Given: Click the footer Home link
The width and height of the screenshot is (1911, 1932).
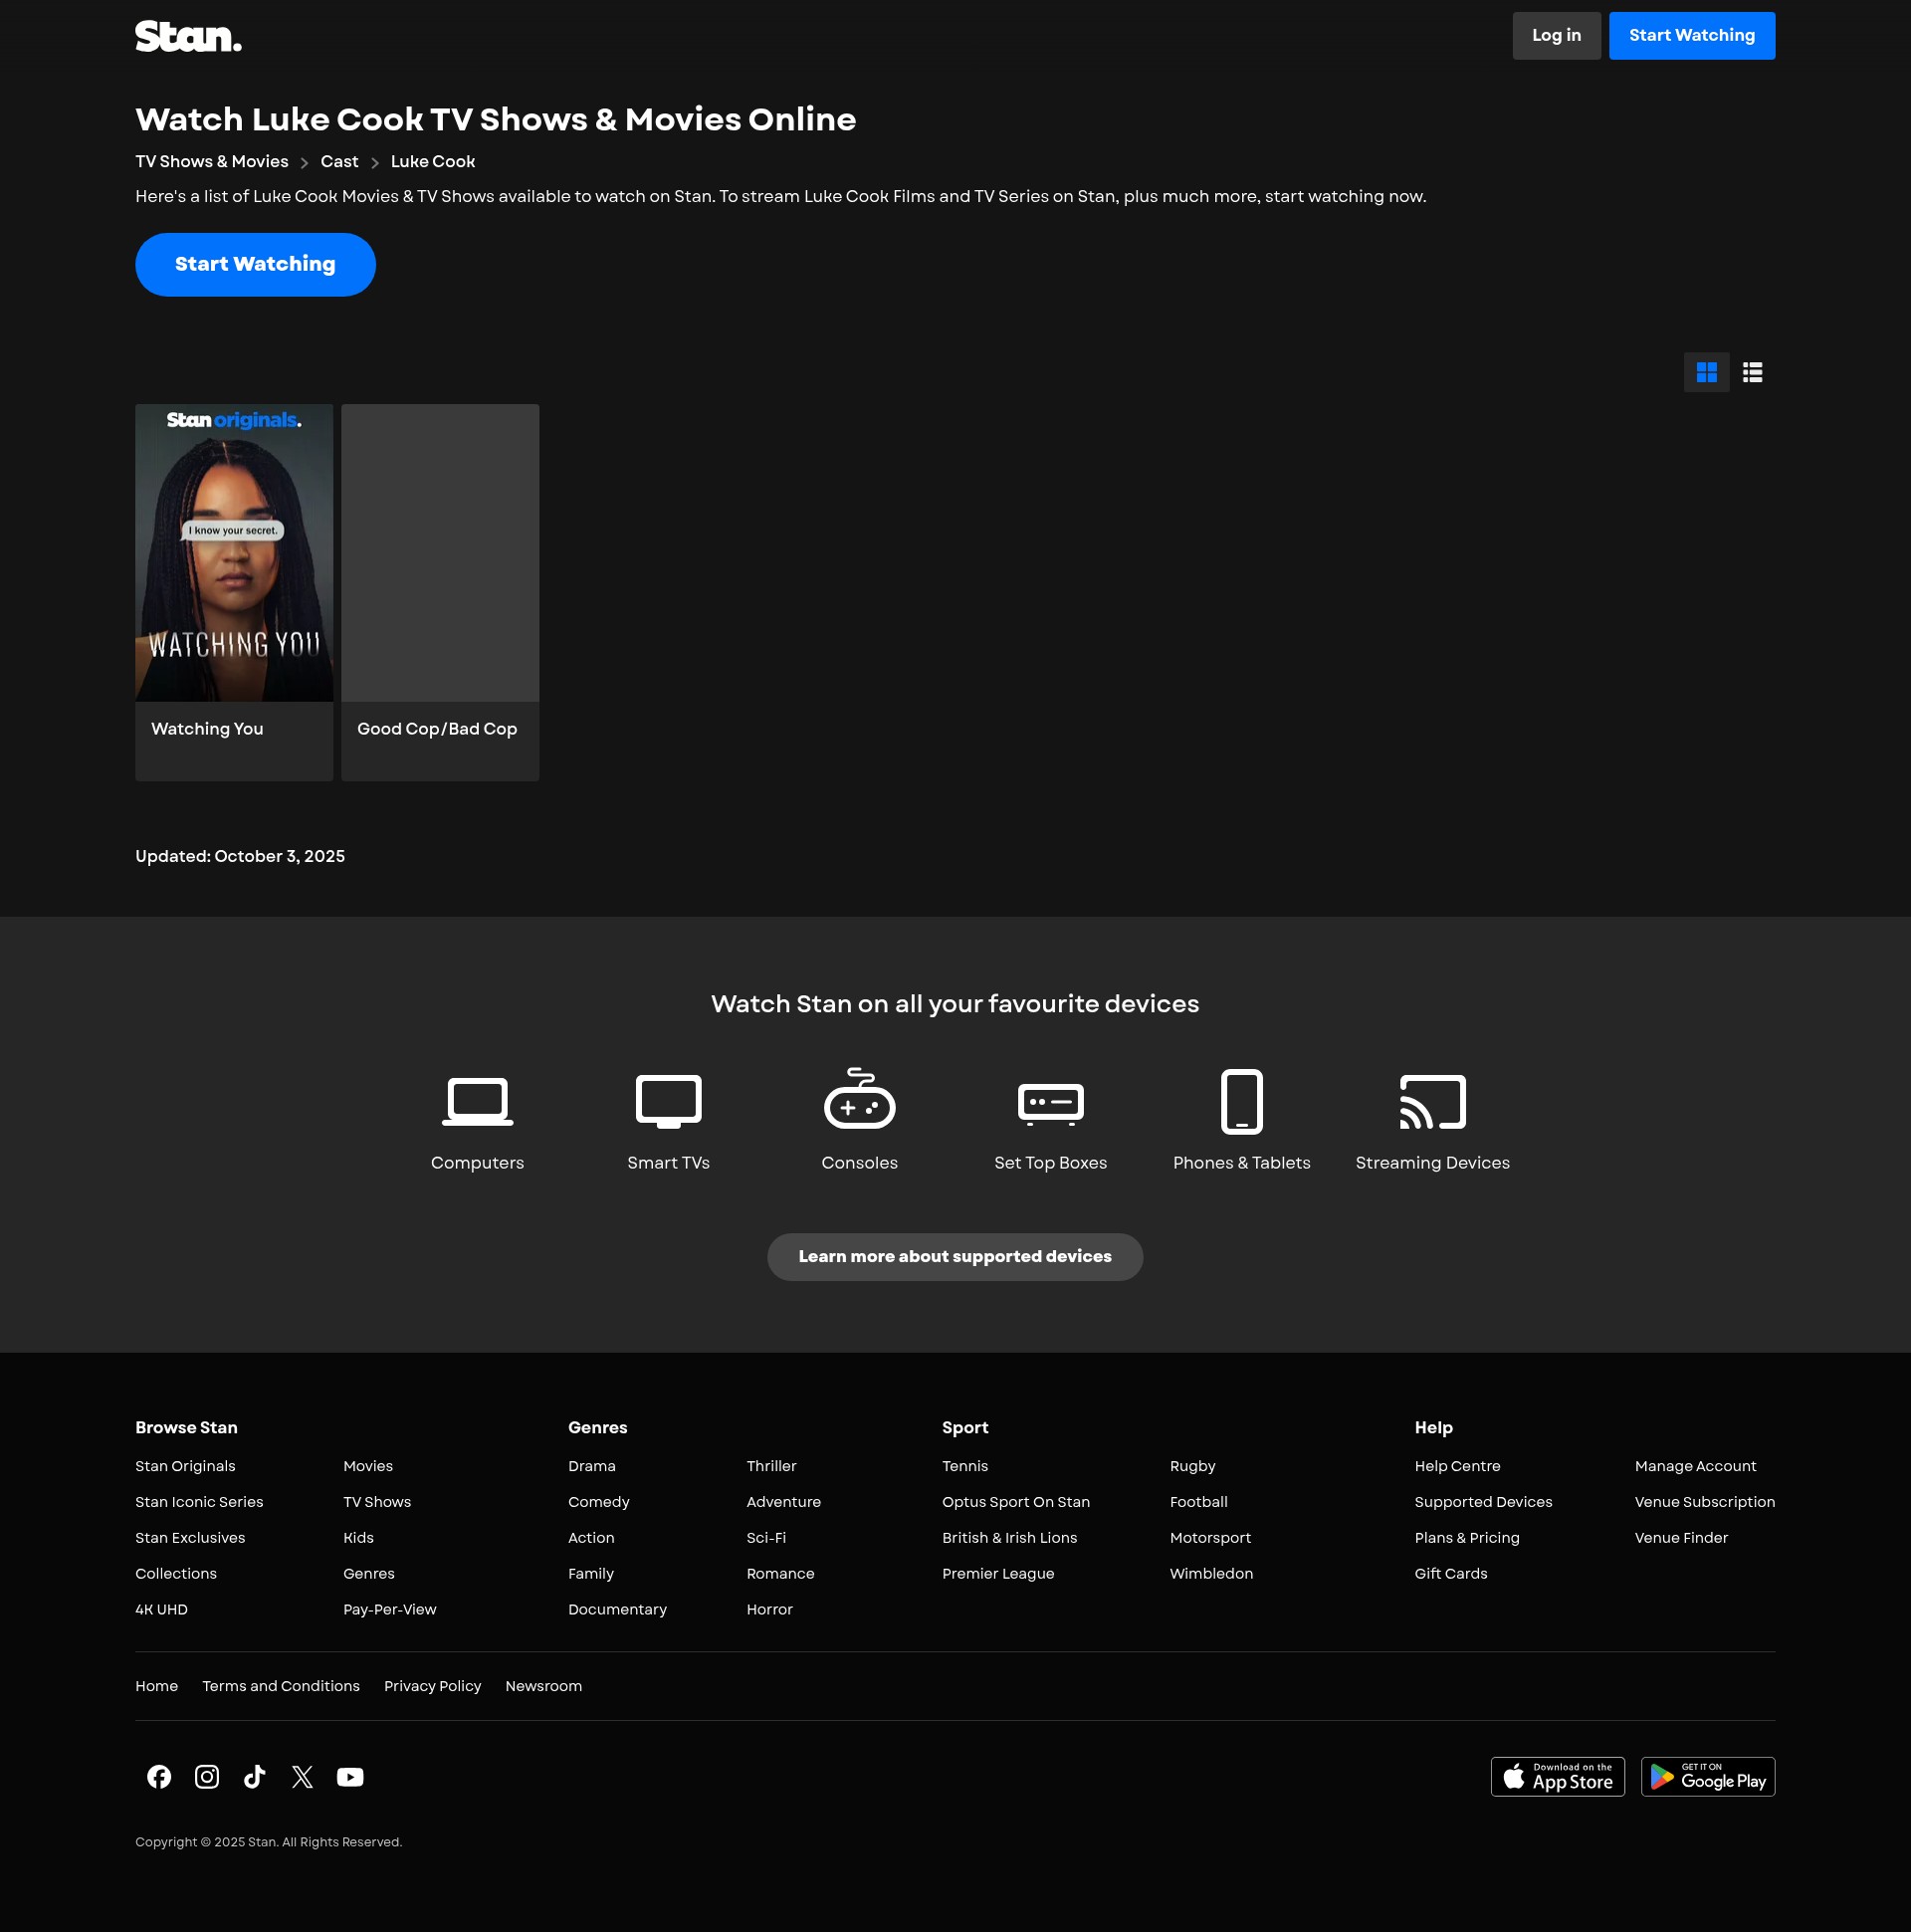Looking at the screenshot, I should [156, 1686].
